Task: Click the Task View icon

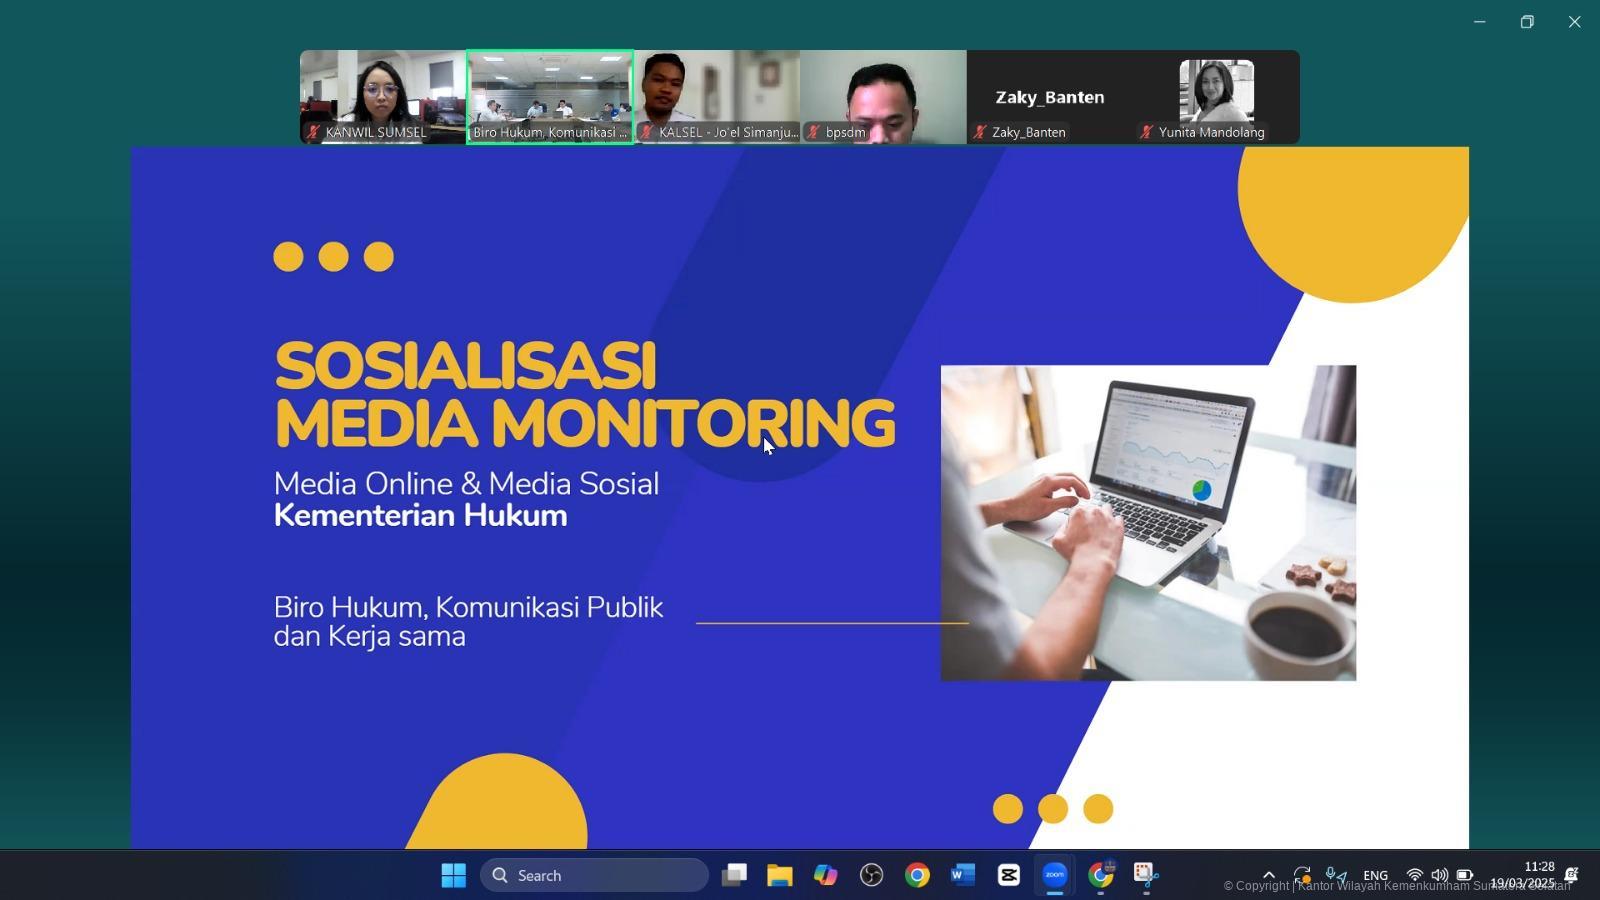Action: pyautogui.click(x=734, y=875)
